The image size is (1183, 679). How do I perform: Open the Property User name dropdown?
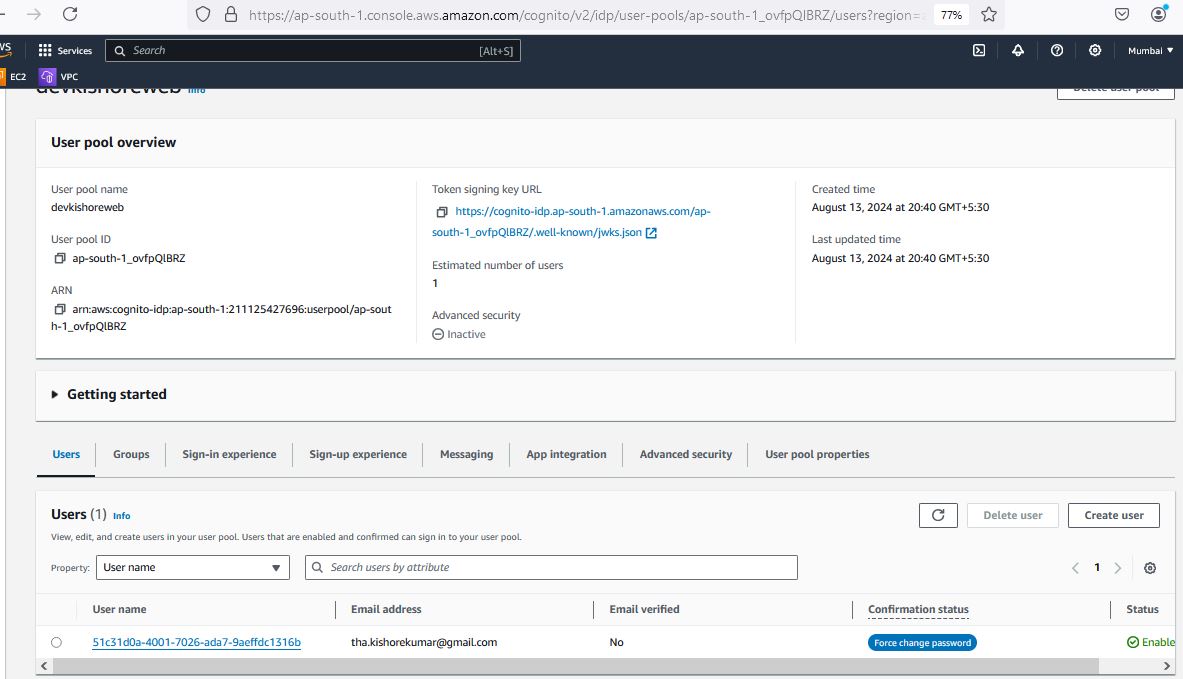pyautogui.click(x=193, y=568)
